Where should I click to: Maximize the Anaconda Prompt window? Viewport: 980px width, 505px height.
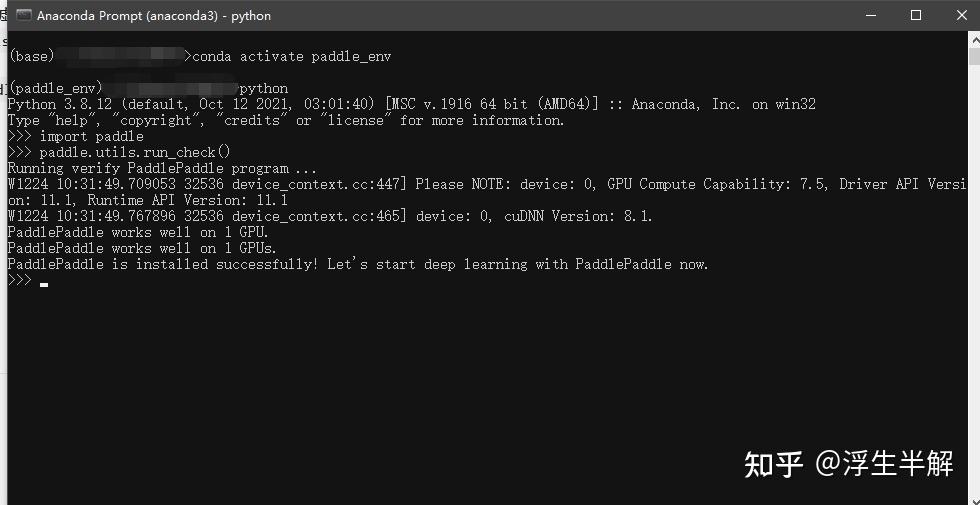tap(916, 16)
